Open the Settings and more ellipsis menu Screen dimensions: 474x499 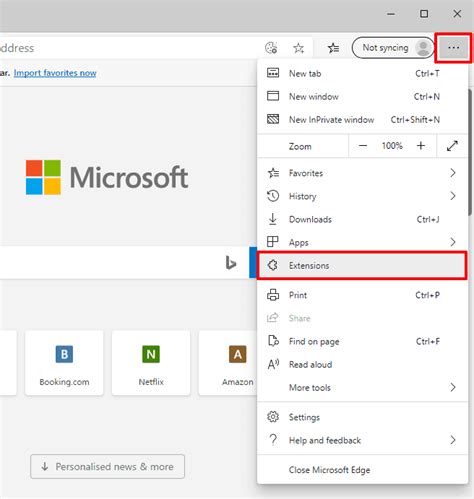coord(453,48)
